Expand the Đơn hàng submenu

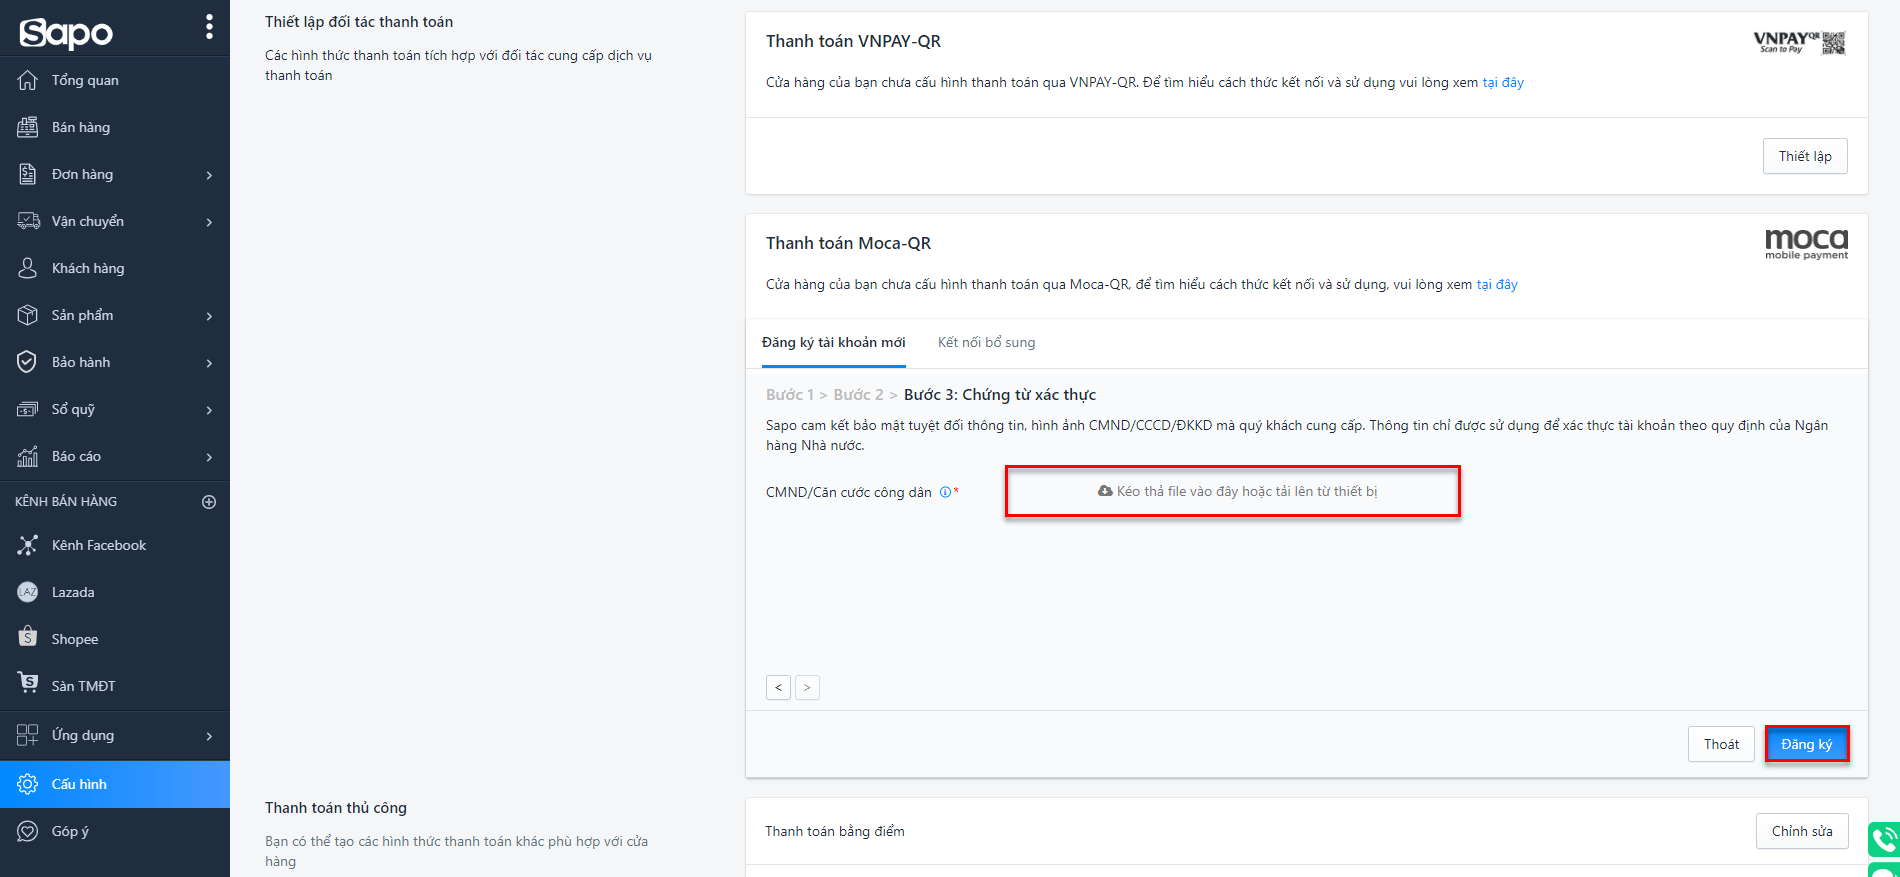tap(209, 175)
